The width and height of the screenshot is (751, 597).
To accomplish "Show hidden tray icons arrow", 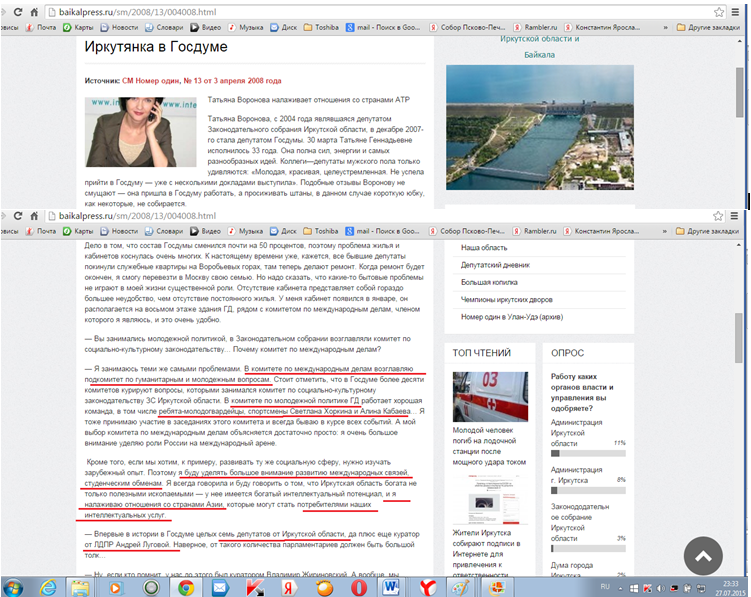I will click(x=620, y=588).
